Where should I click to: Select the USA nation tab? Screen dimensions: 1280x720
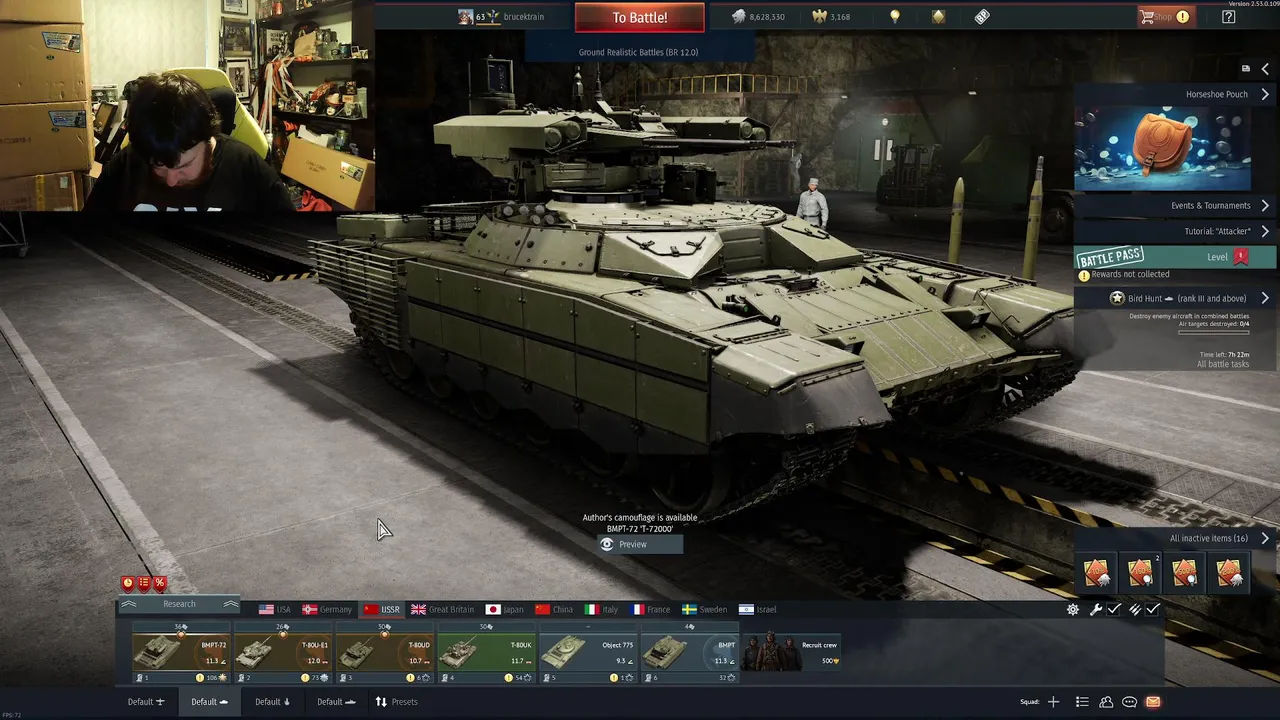274,609
